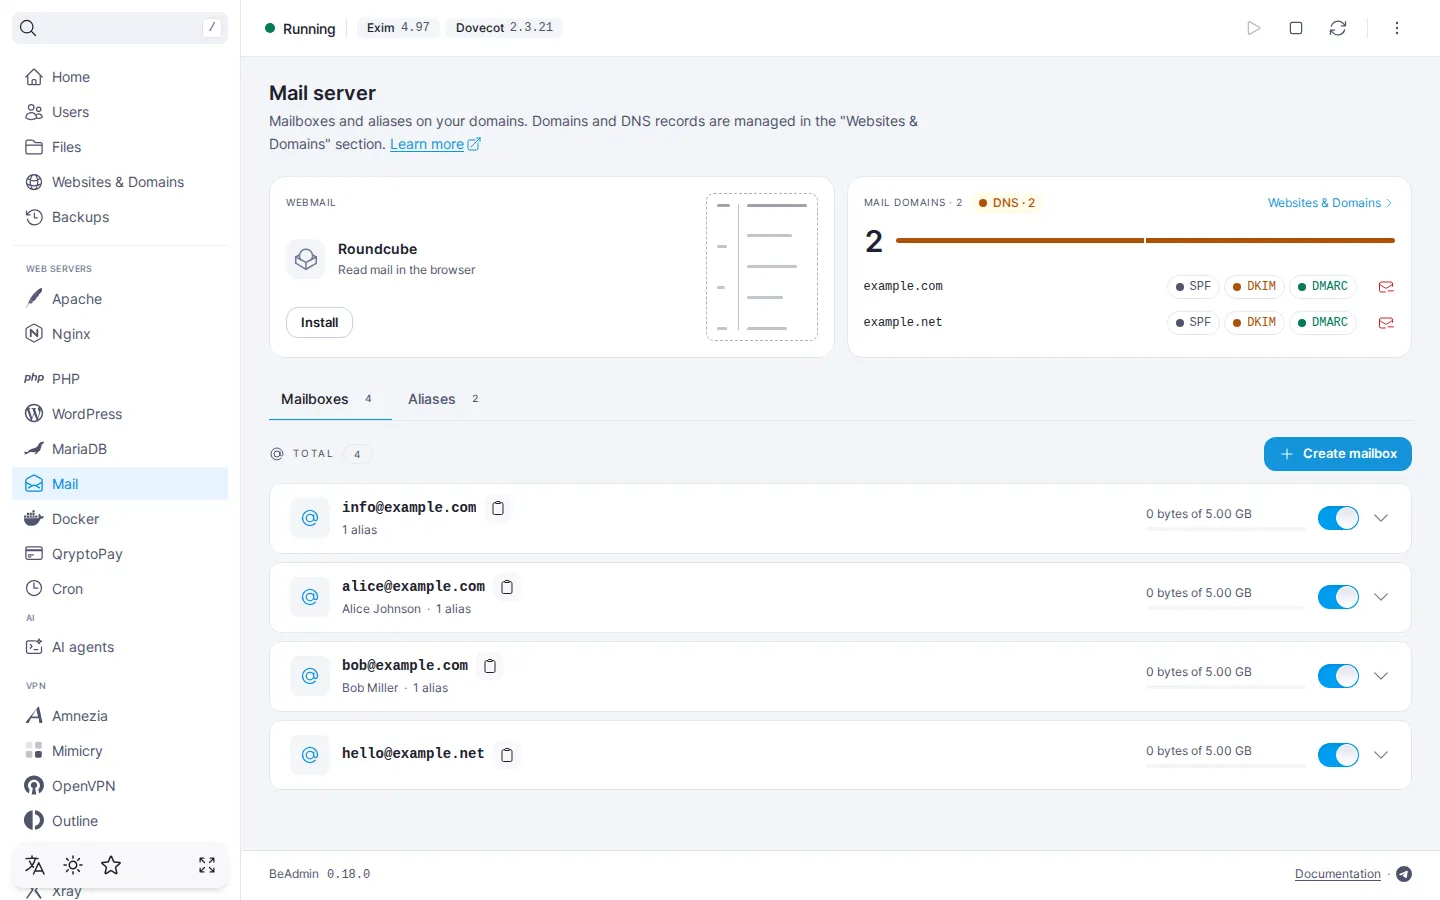Click the storage usage bar for info@example.com
The width and height of the screenshot is (1440, 900).
[1226, 529]
